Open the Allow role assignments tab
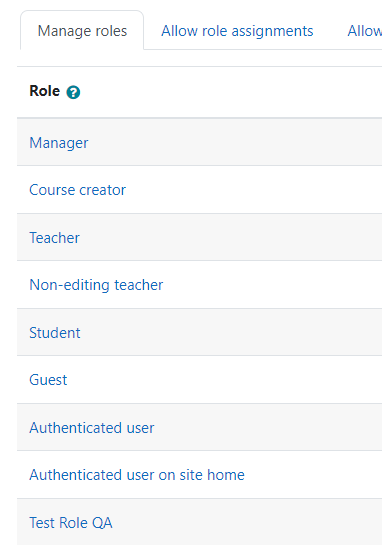 tap(237, 31)
